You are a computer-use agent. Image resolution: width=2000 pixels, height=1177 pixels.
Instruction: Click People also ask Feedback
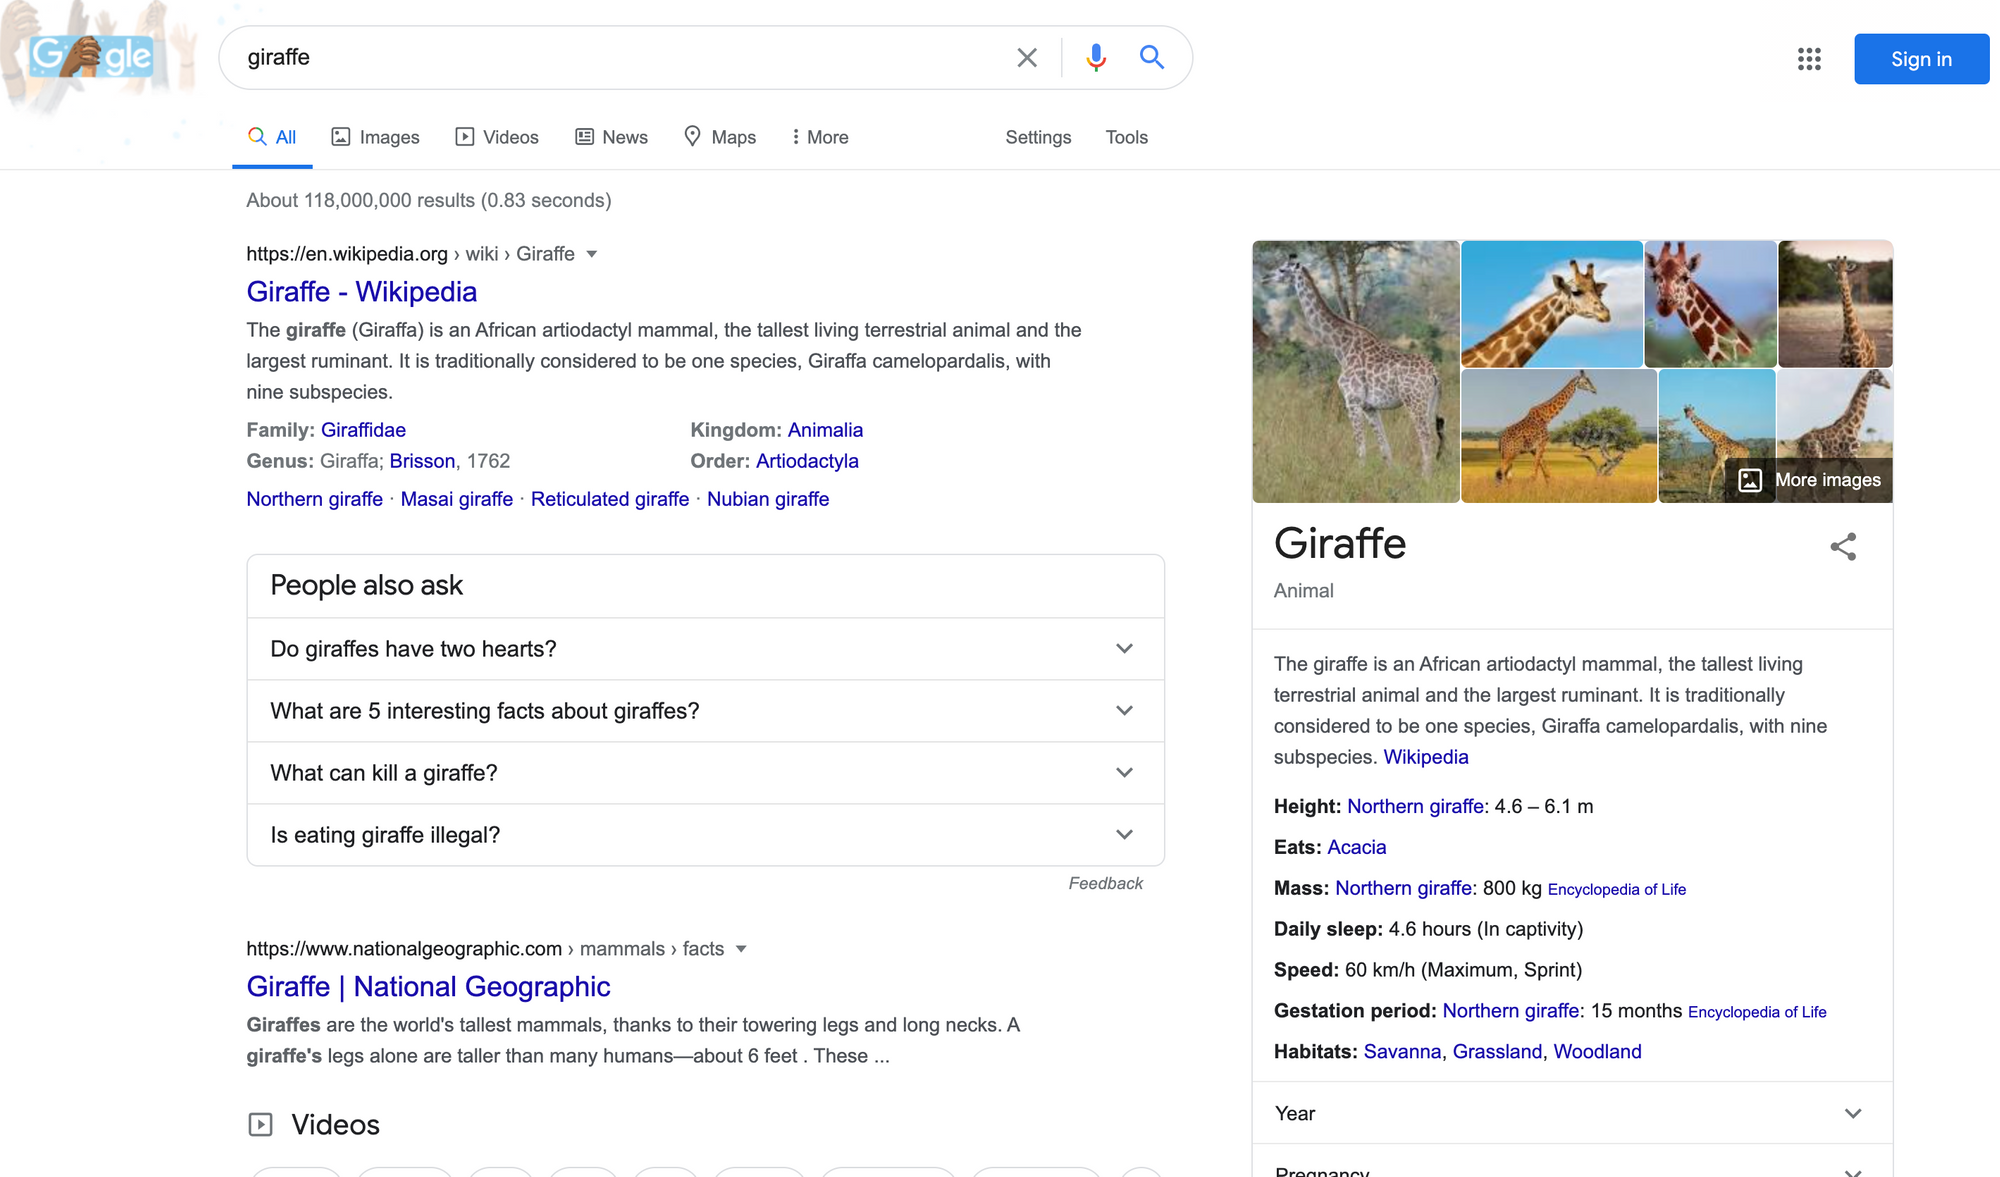tap(1105, 883)
